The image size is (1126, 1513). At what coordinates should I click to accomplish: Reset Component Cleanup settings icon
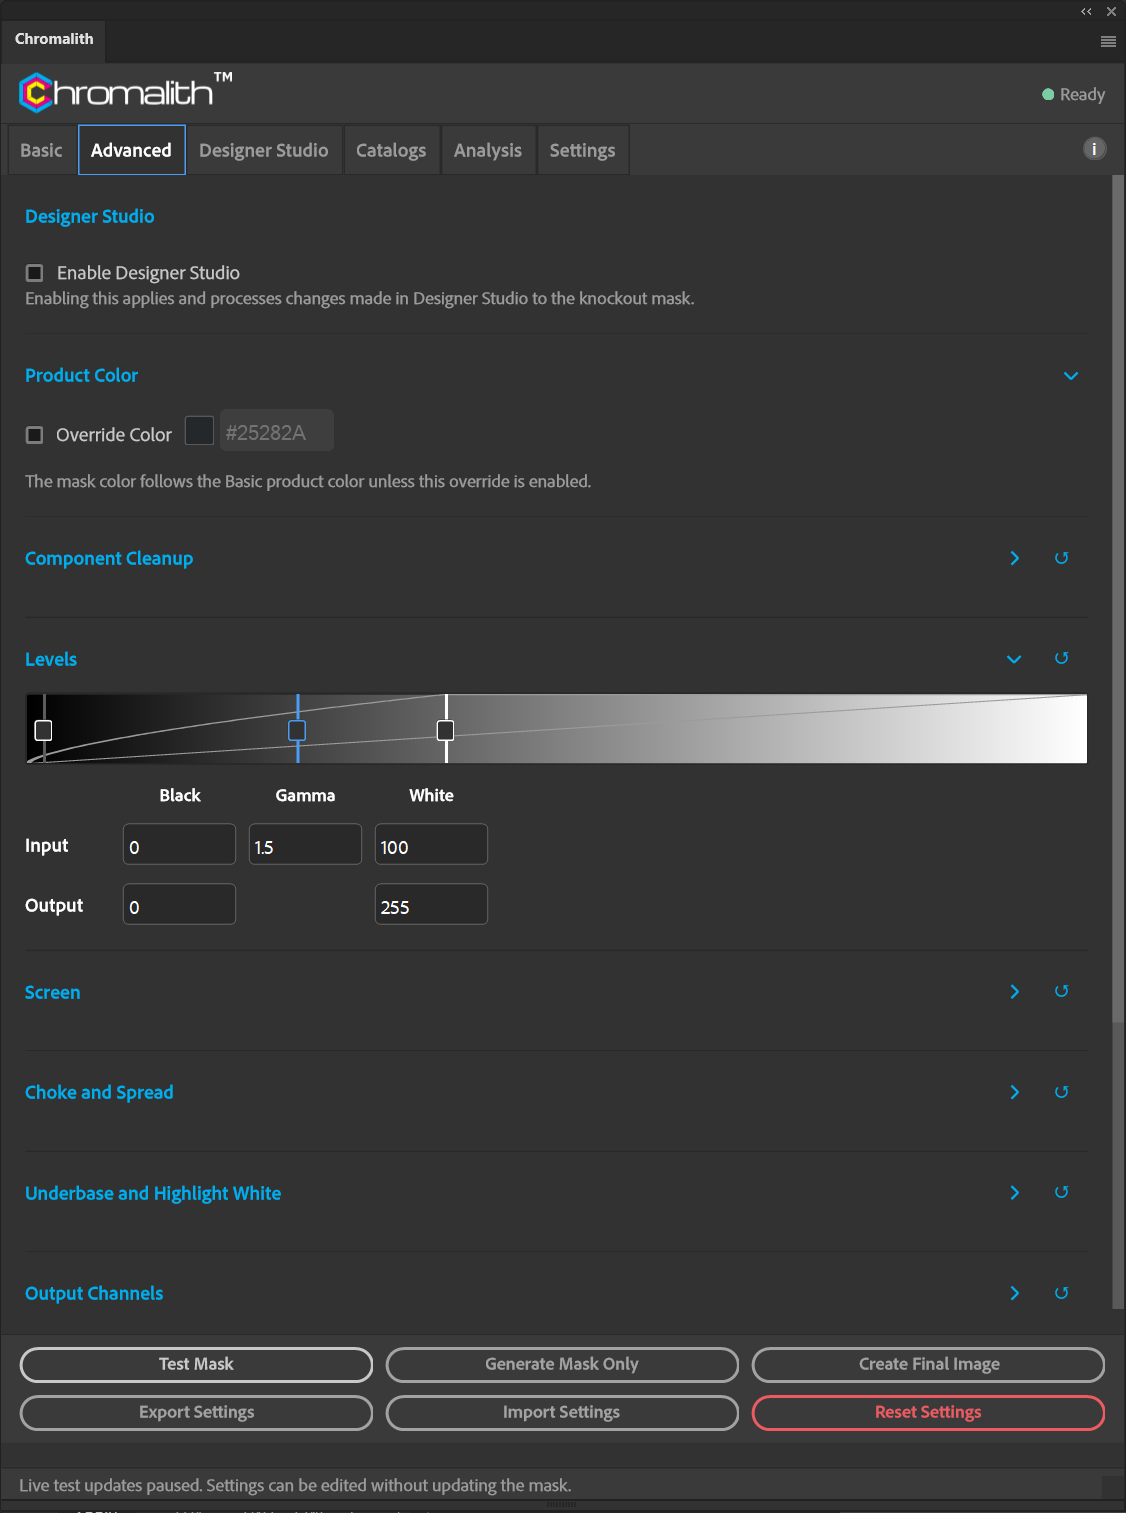[1062, 558]
